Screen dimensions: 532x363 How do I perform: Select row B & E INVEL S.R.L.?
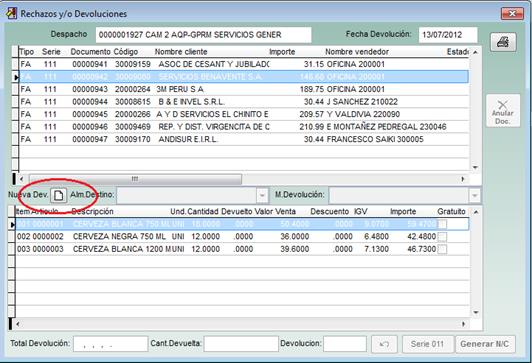pos(244,102)
